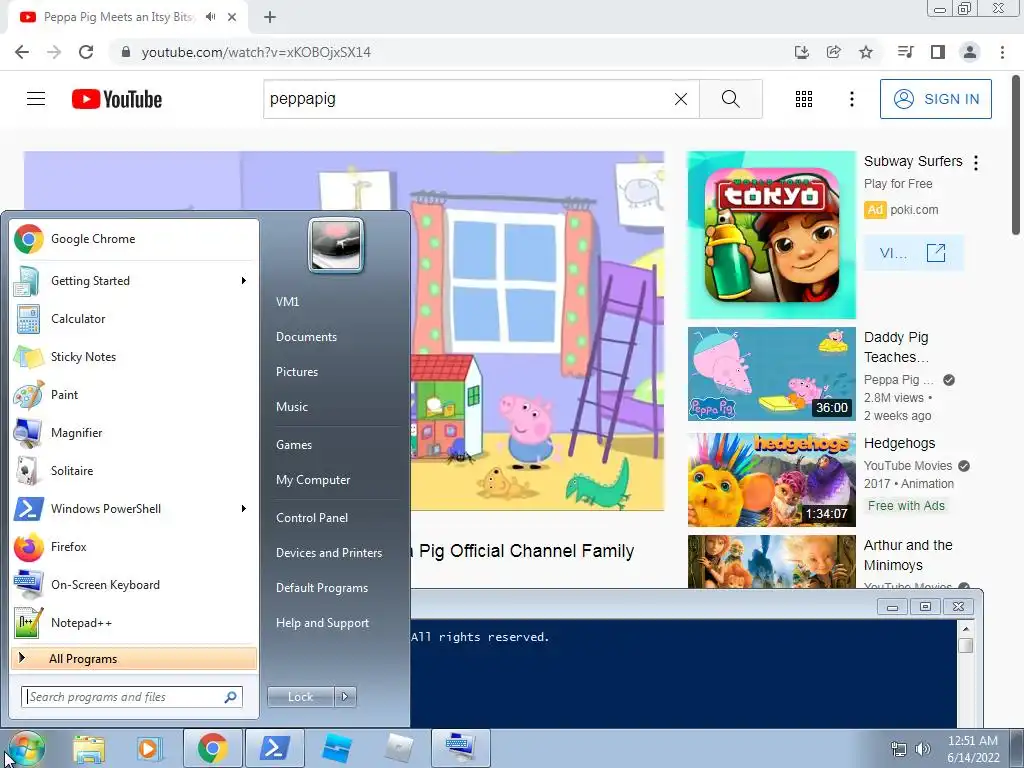Open Games from Start menu right pane
Screen dimensions: 1024x768
(294, 445)
